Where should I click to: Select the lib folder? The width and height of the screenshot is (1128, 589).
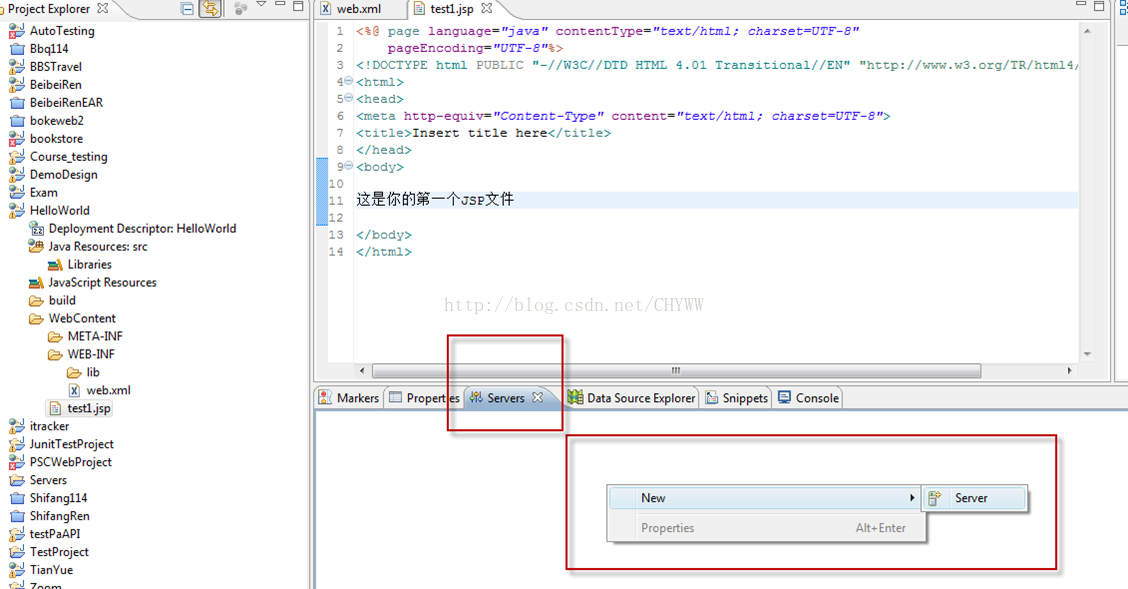click(x=93, y=373)
